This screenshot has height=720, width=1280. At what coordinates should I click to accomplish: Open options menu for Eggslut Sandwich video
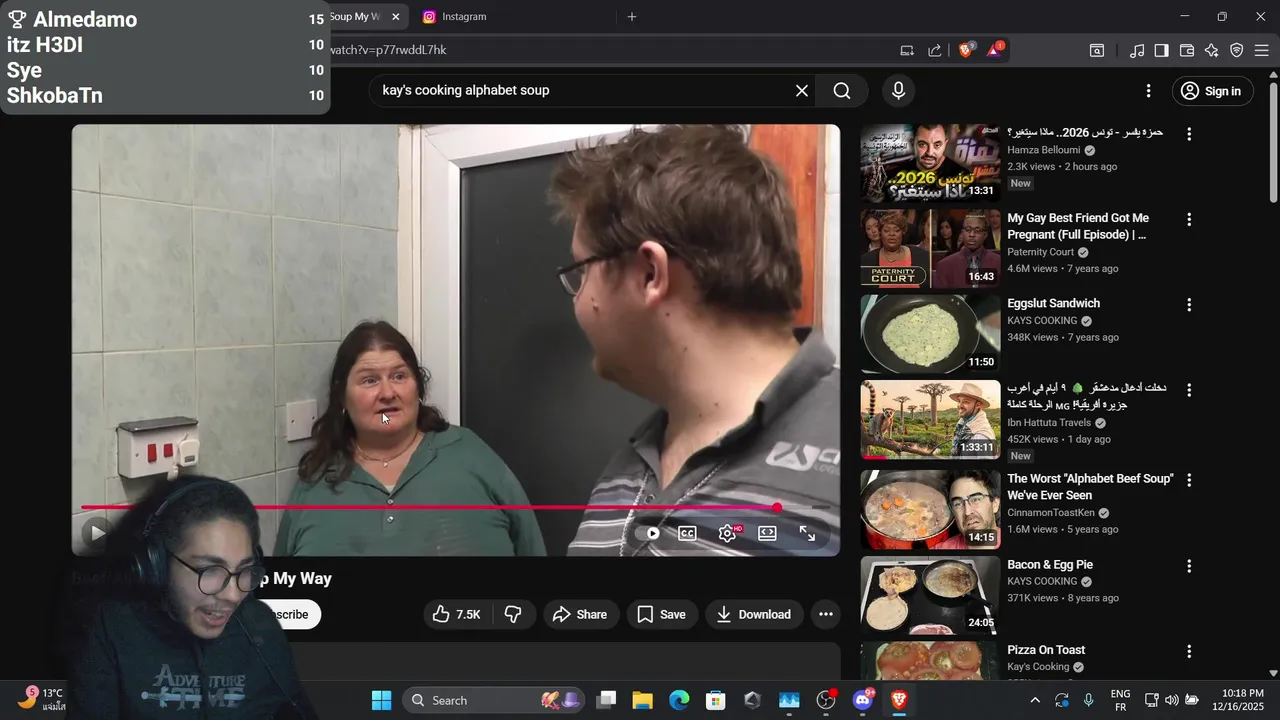click(x=1189, y=304)
